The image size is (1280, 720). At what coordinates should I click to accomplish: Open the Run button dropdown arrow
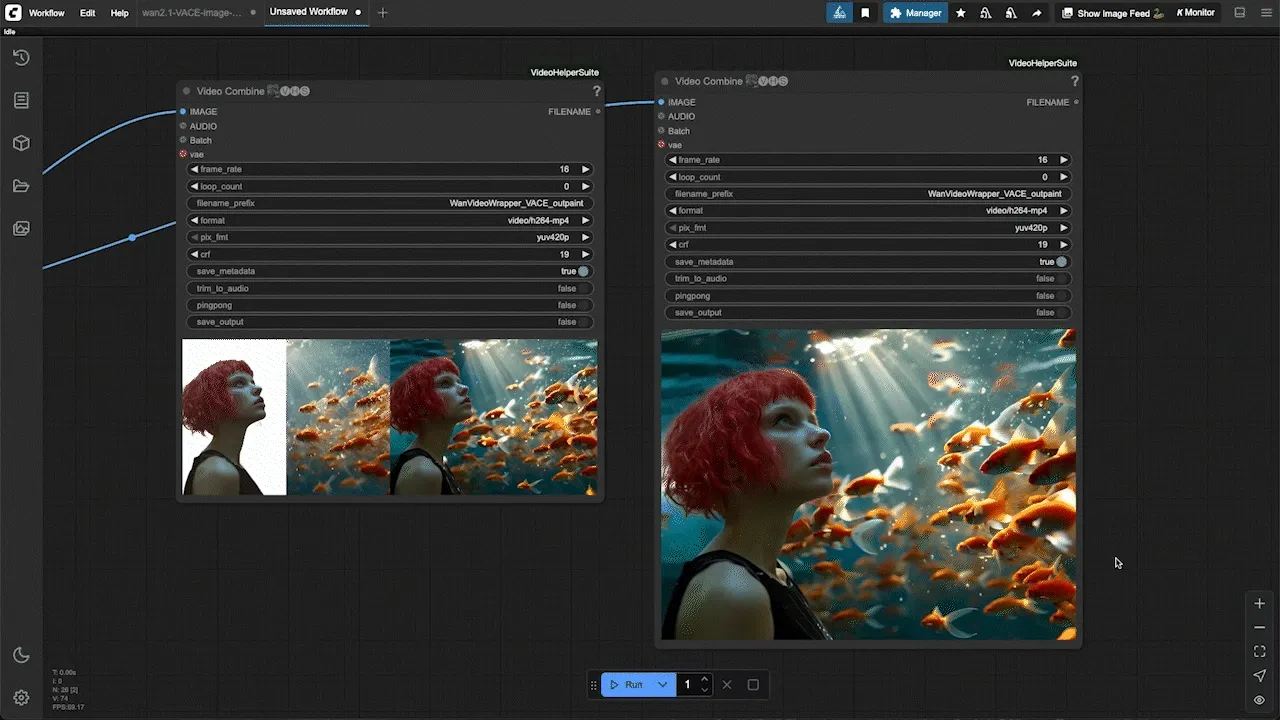662,685
